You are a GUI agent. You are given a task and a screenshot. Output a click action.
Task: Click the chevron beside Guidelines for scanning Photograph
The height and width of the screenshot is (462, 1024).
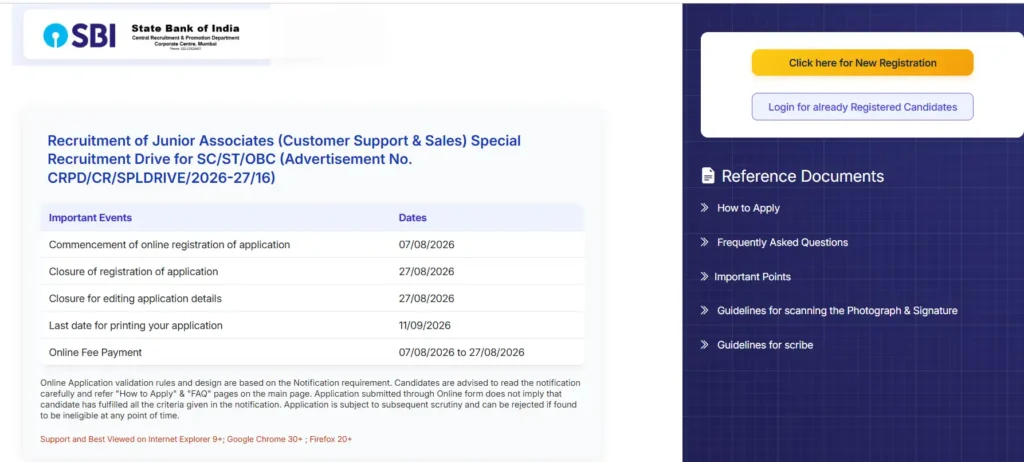point(705,310)
